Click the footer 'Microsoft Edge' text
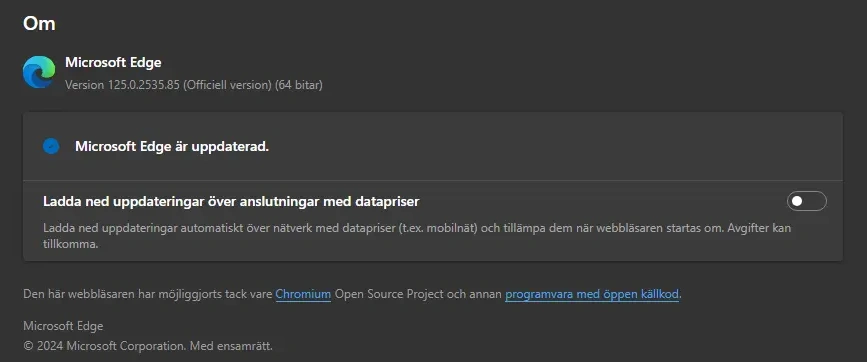The height and width of the screenshot is (362, 867). [63, 326]
